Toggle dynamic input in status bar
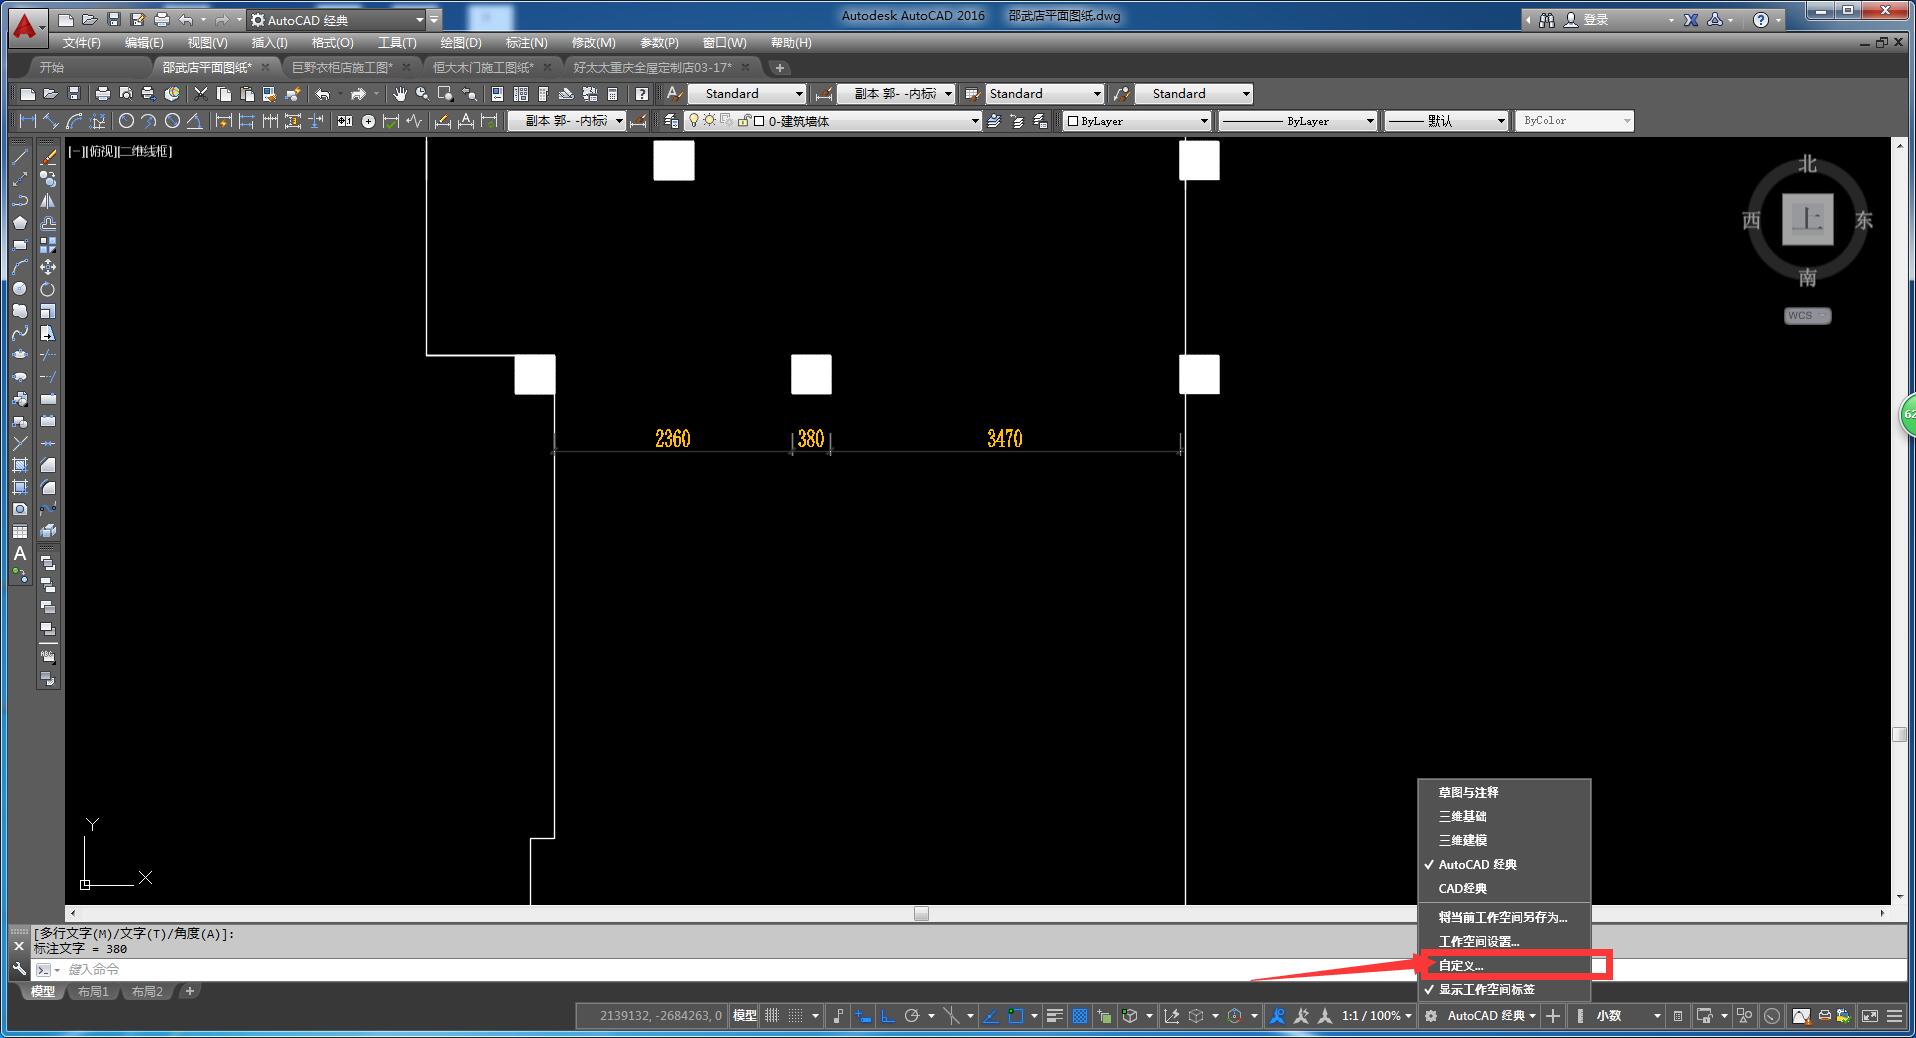Screen dimensions: 1916x1038 pos(862,1016)
